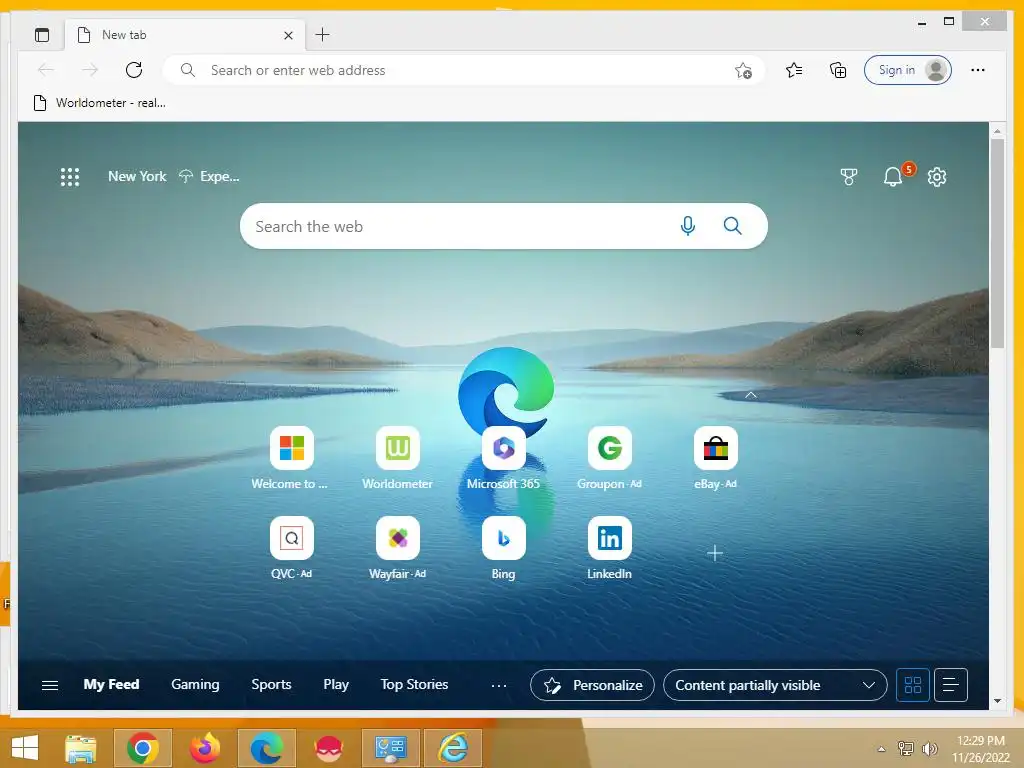The image size is (1024, 768).
Task: Switch feed to list layout view
Action: (951, 685)
